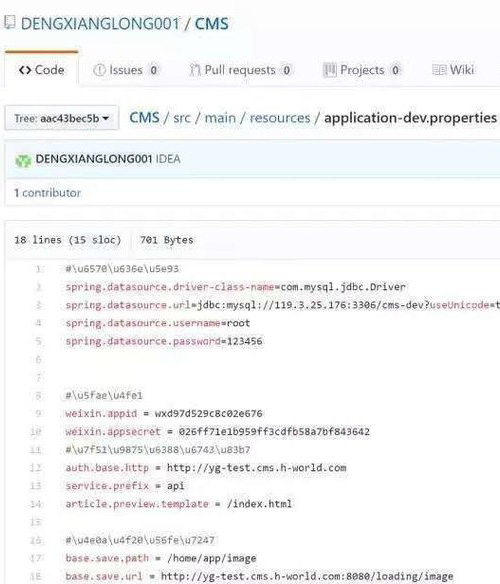This screenshot has height=584, width=500.
Task: Click the Pull requests count badge 0
Action: click(x=287, y=70)
